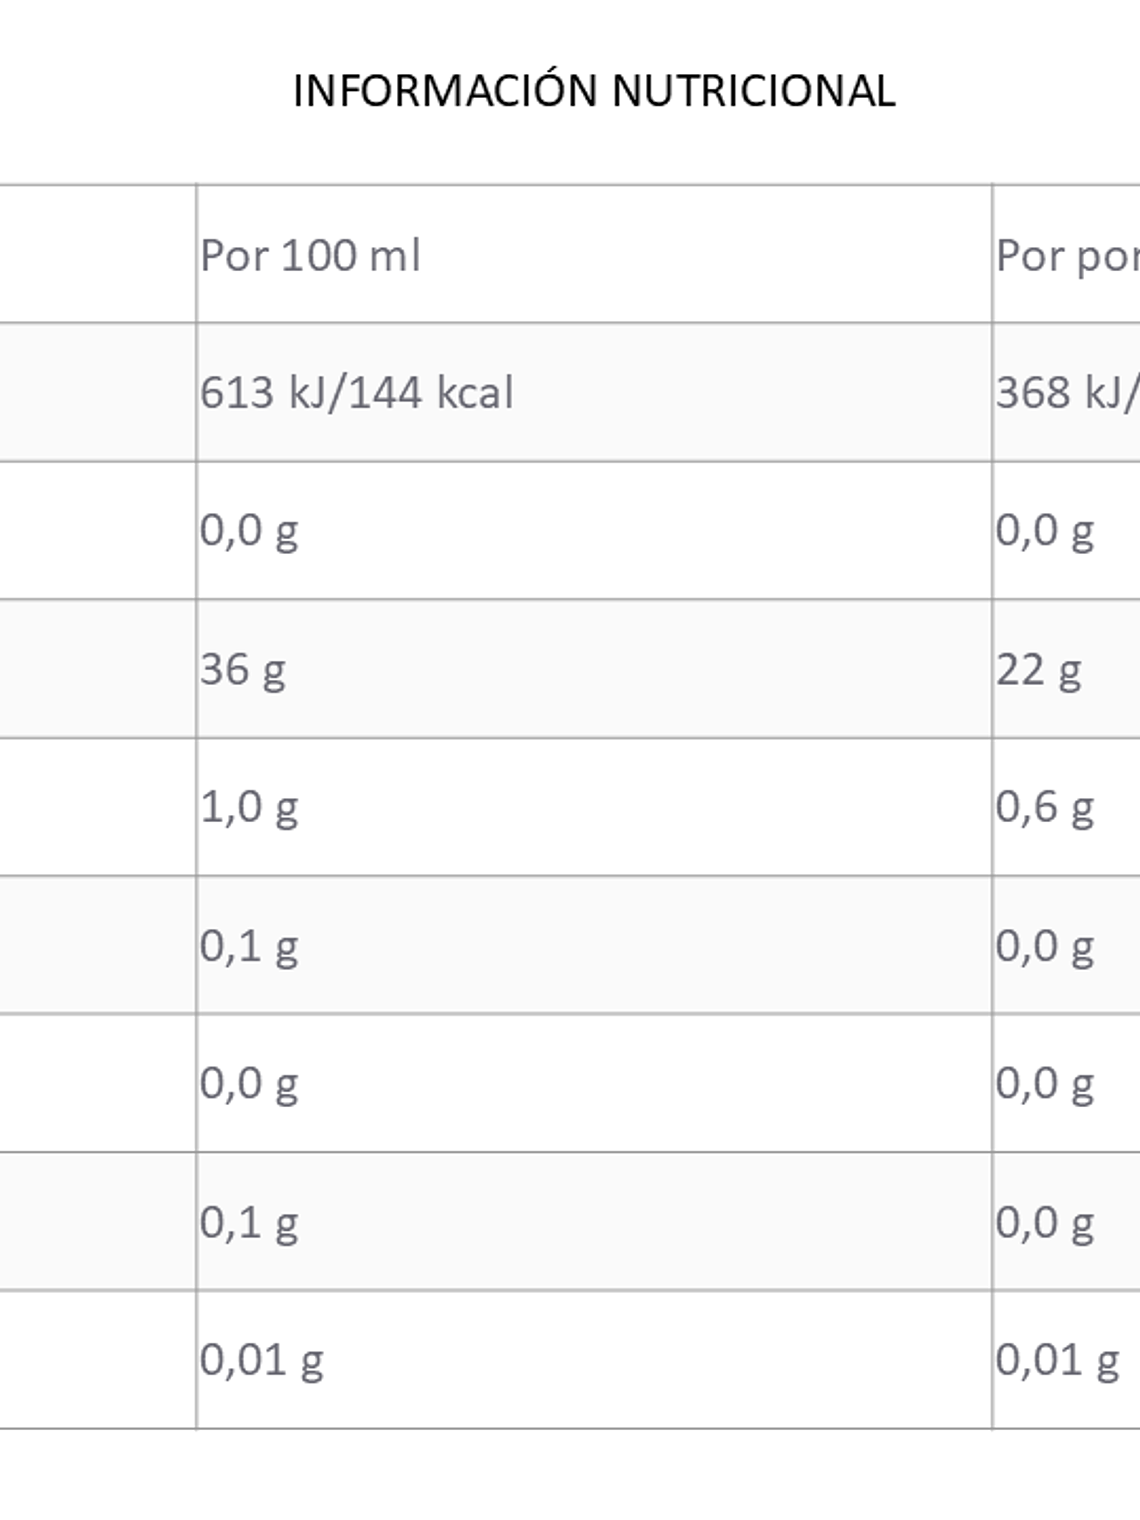The image size is (1140, 1520).
Task: Click 0,0 g cell directly under 0,6 g
Action: (1044, 945)
